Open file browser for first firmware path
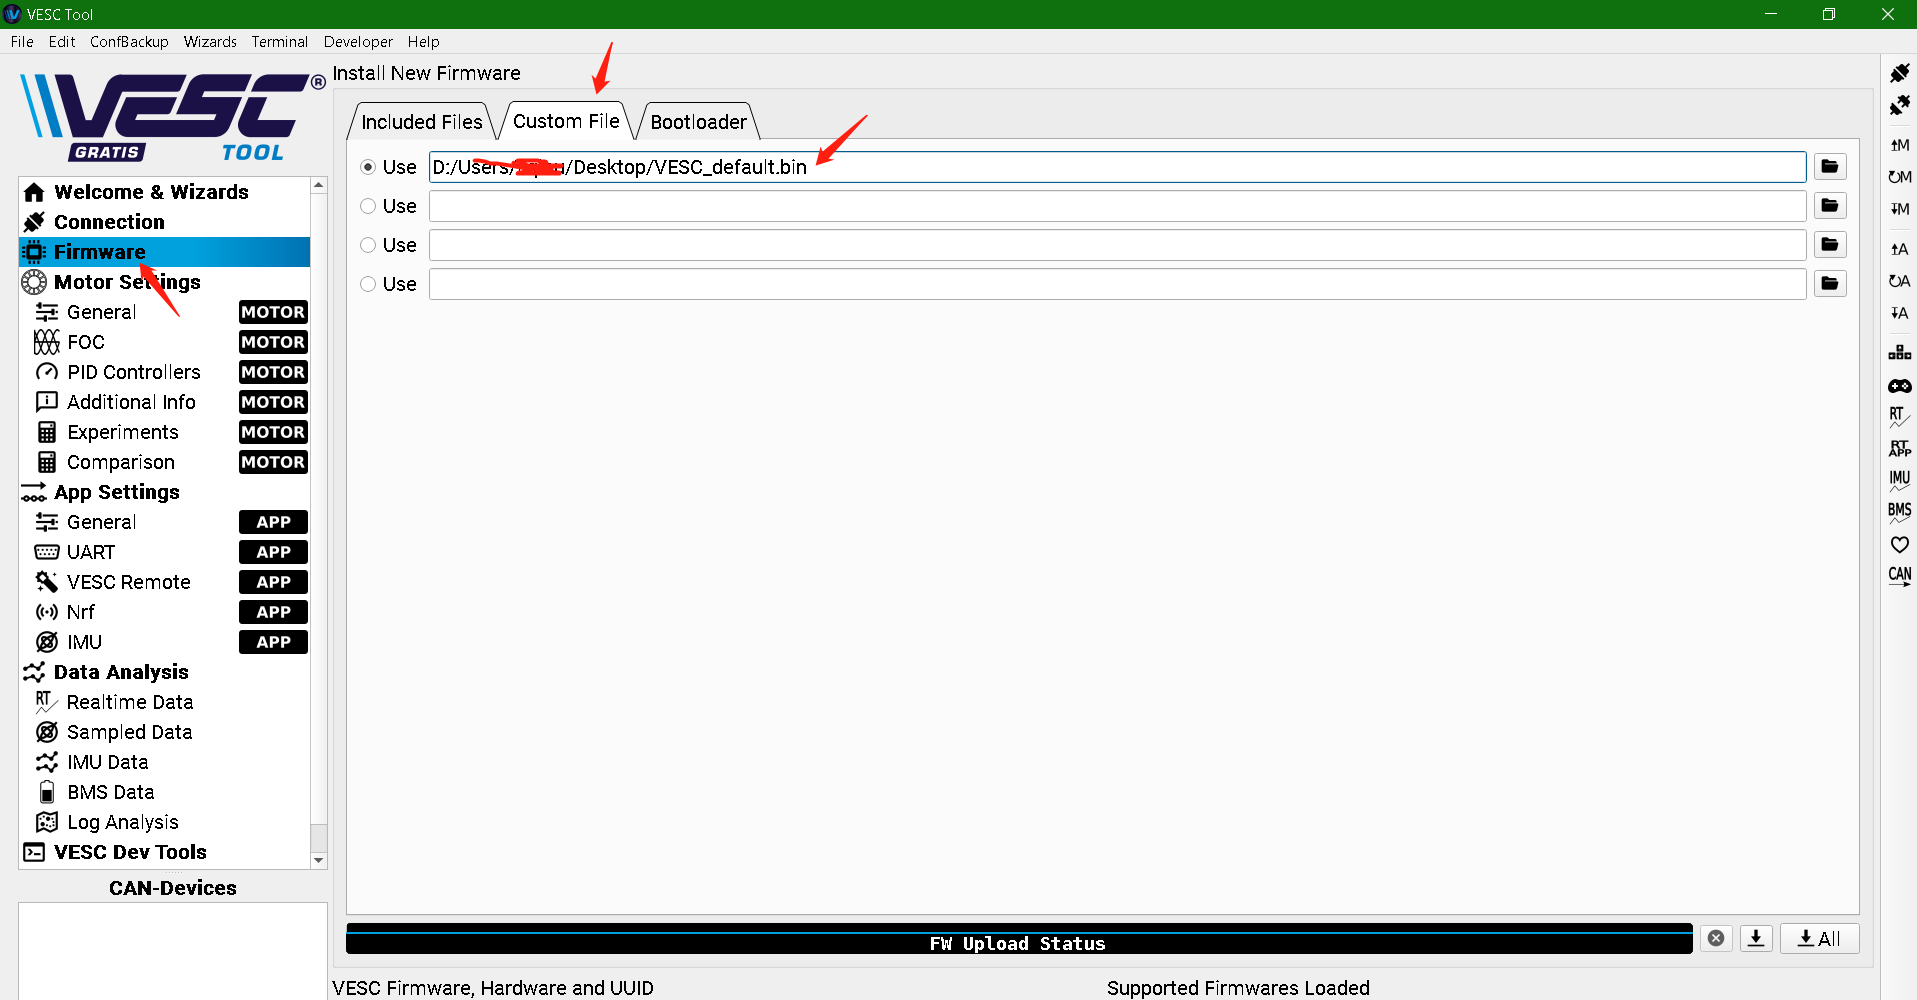 pyautogui.click(x=1830, y=167)
